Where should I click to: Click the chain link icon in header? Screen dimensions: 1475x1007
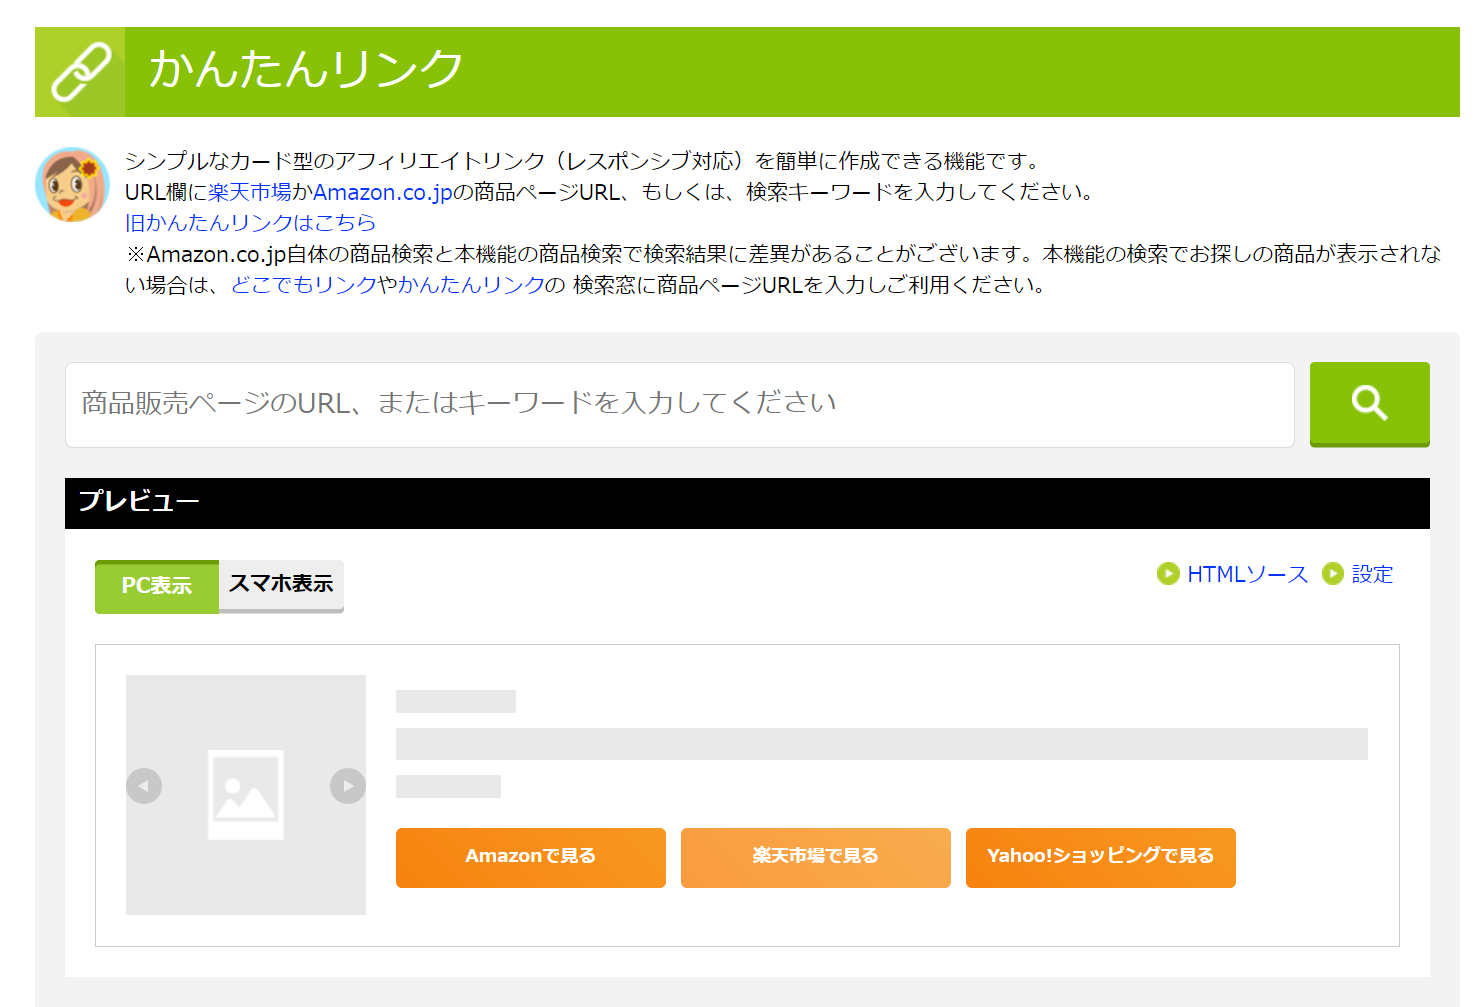tap(80, 72)
